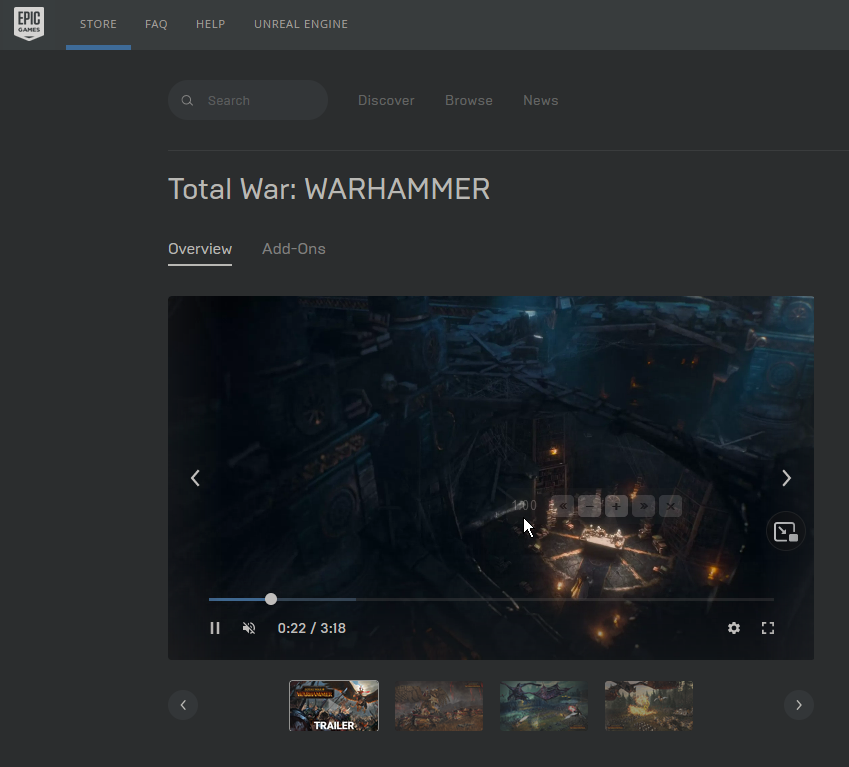The height and width of the screenshot is (767, 849).
Task: Click the Epic Games logo
Action: [x=29, y=23]
